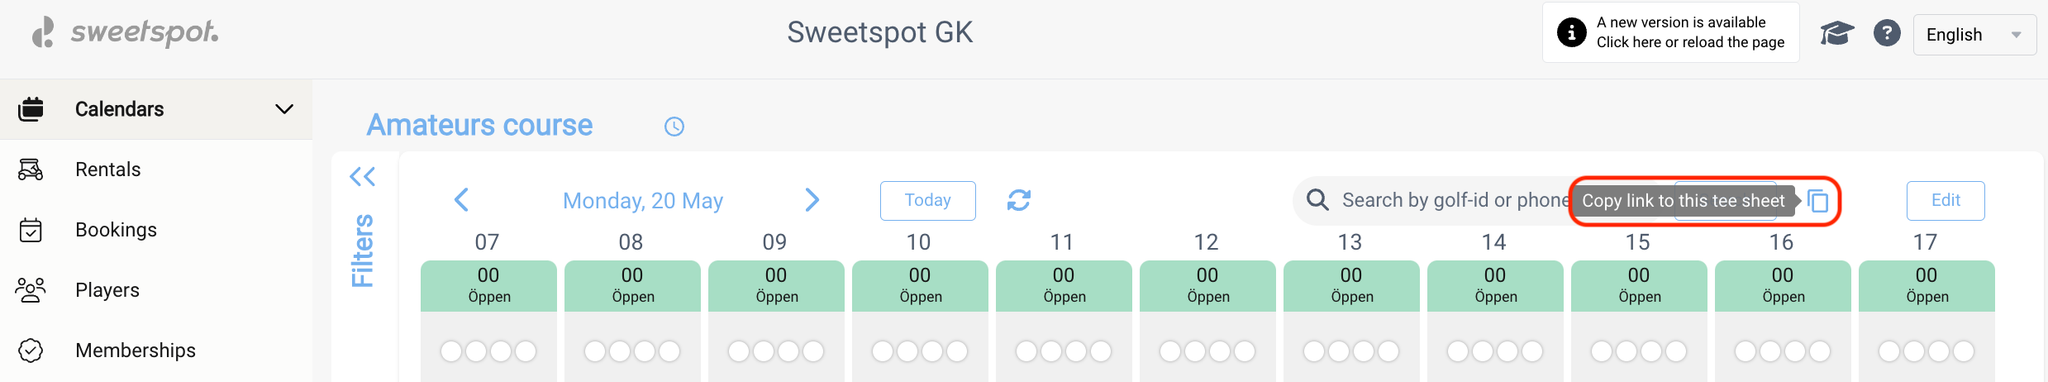Click the clock icon beside Amateurs course
This screenshot has height=382, width=2048.
tap(674, 126)
